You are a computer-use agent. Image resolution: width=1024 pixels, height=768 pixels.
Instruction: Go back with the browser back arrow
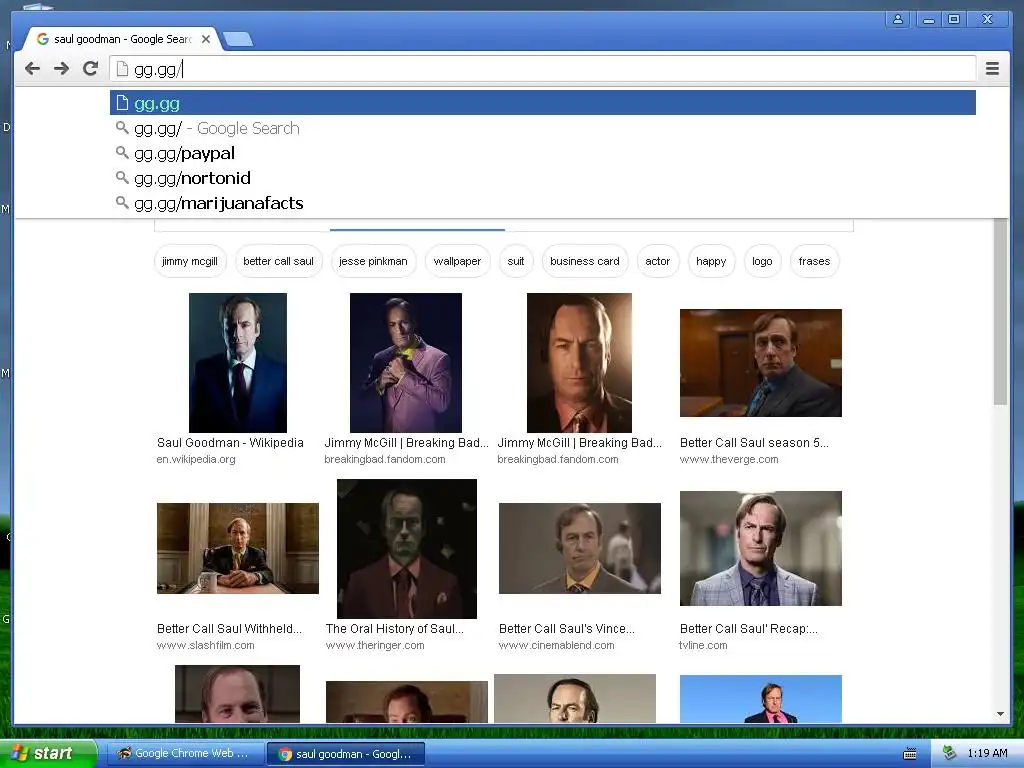[33, 69]
